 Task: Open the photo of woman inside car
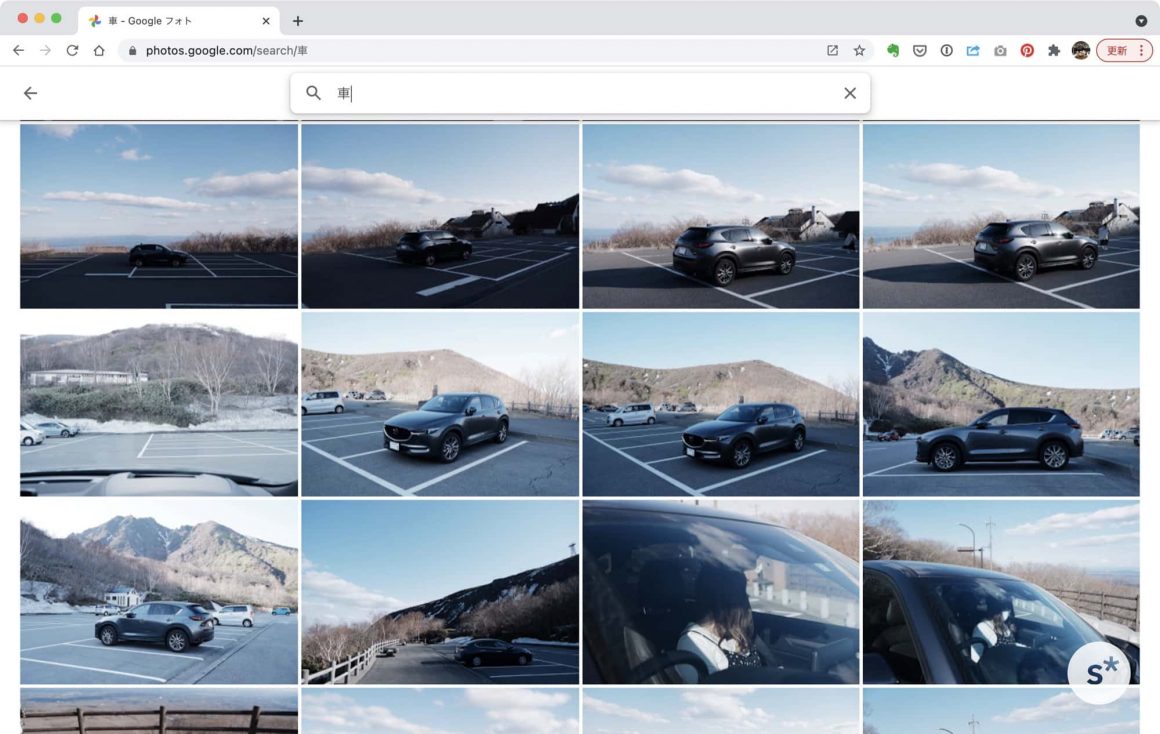[720, 592]
